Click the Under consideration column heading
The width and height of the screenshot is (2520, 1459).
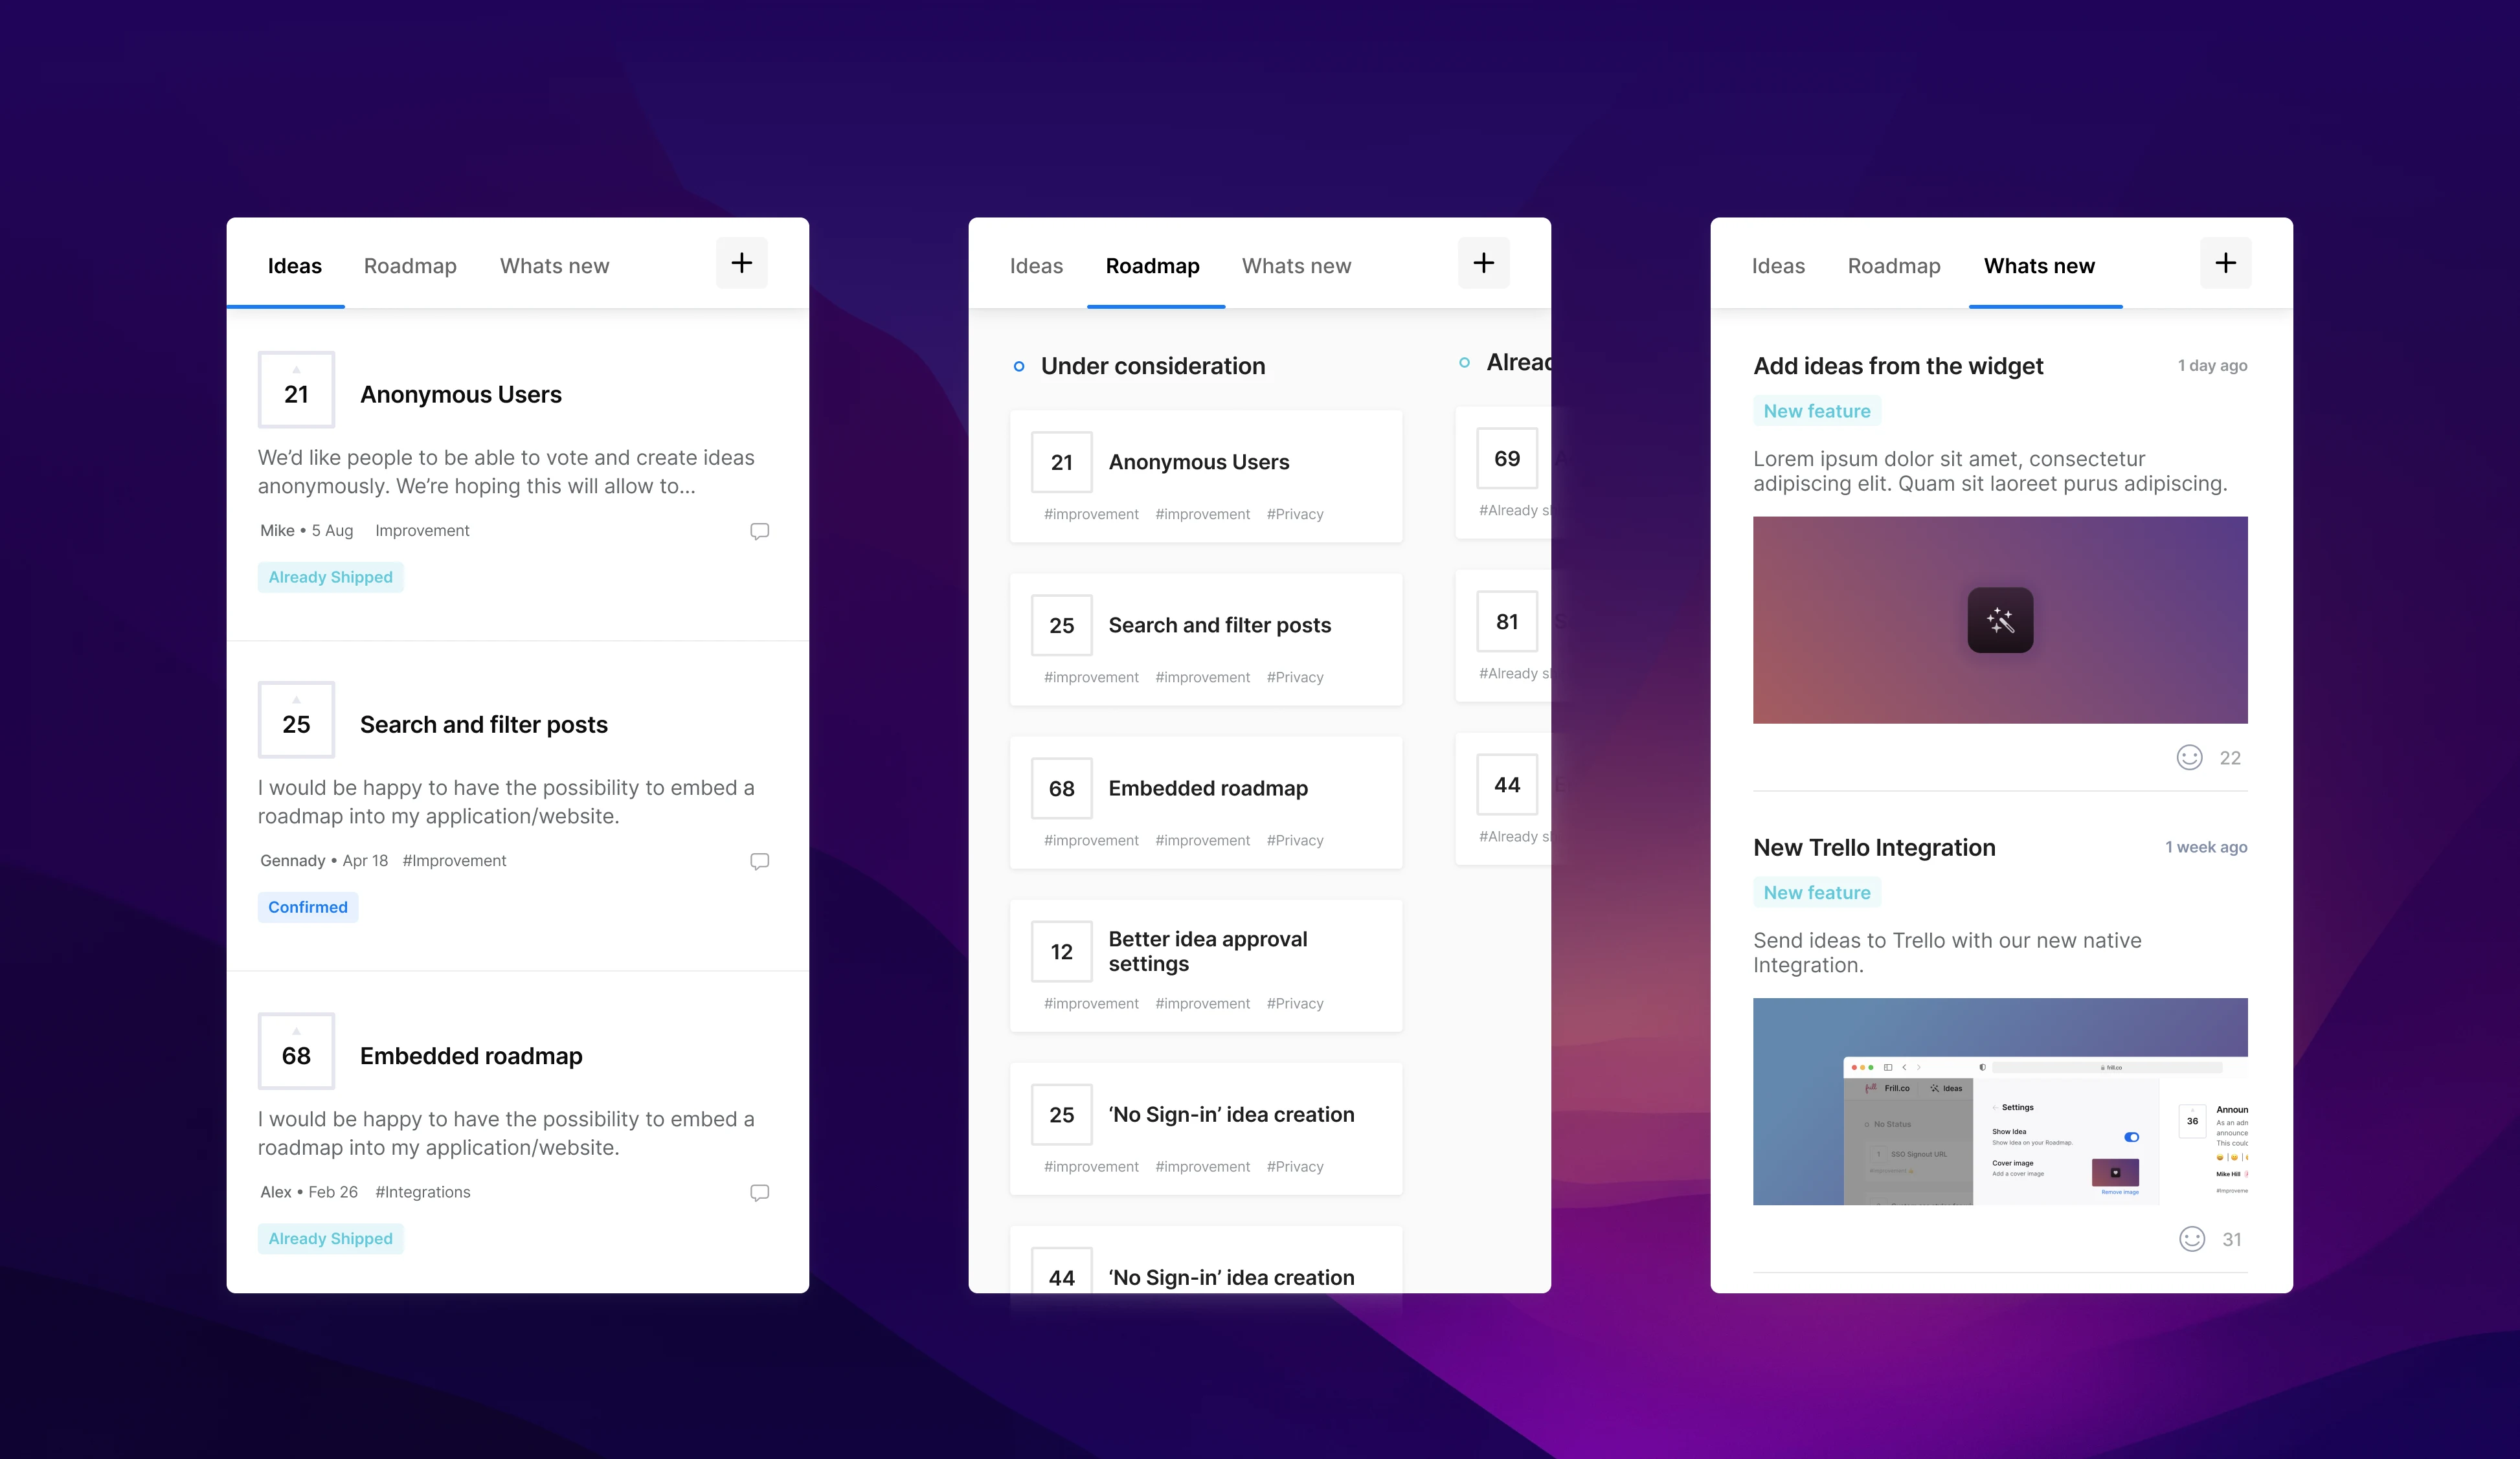coord(1152,366)
